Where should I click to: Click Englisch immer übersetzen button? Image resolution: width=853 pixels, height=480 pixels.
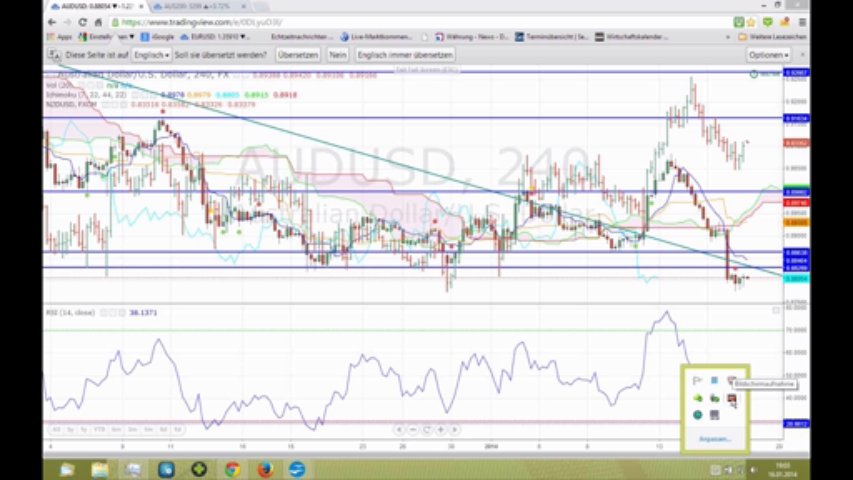(405, 55)
